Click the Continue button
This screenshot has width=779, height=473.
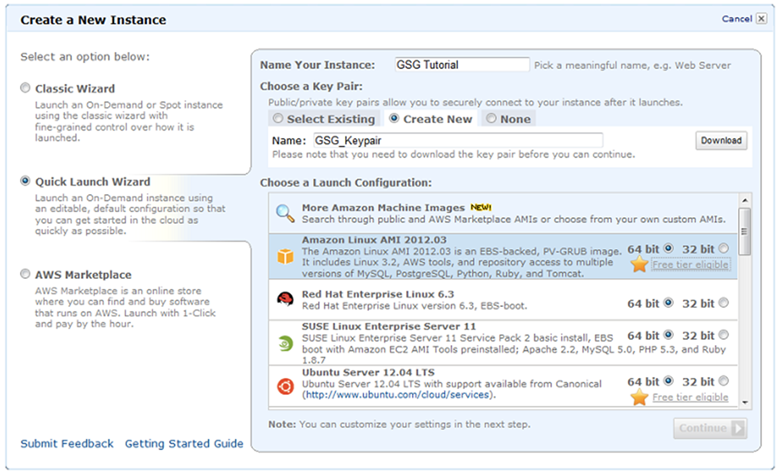point(710,428)
